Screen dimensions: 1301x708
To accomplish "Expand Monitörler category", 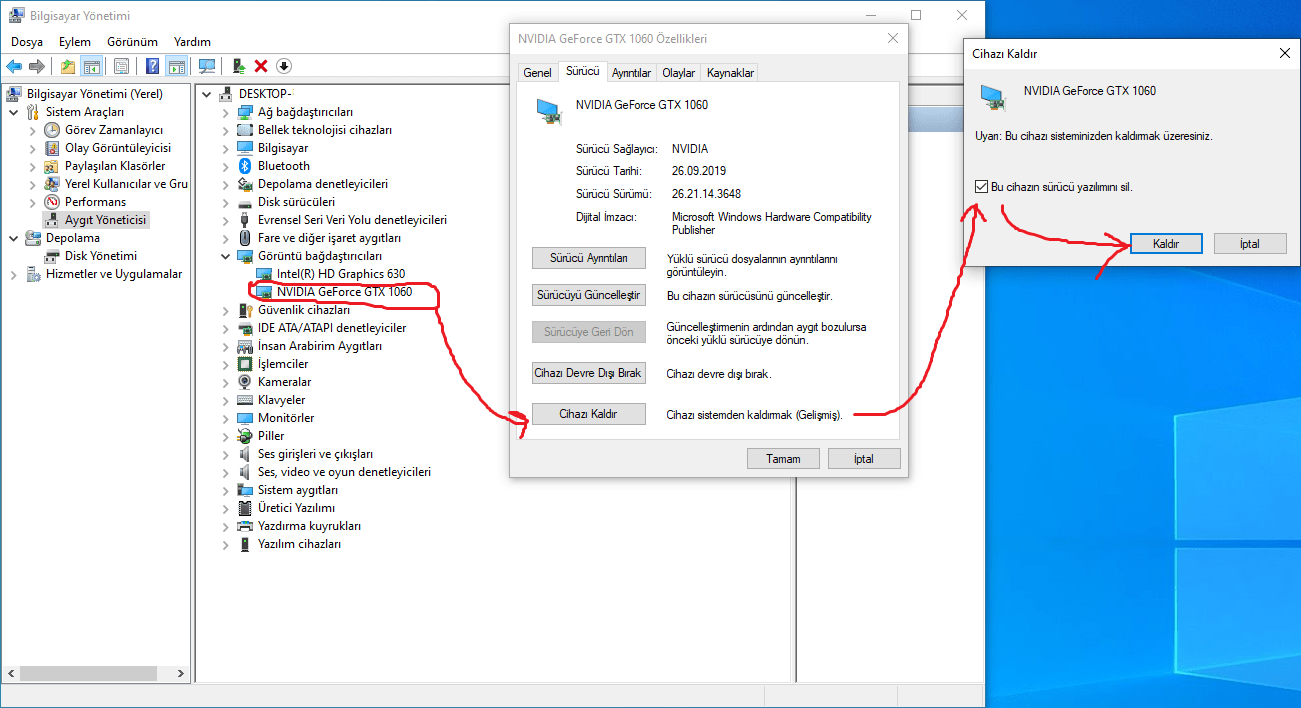I will (x=225, y=418).
